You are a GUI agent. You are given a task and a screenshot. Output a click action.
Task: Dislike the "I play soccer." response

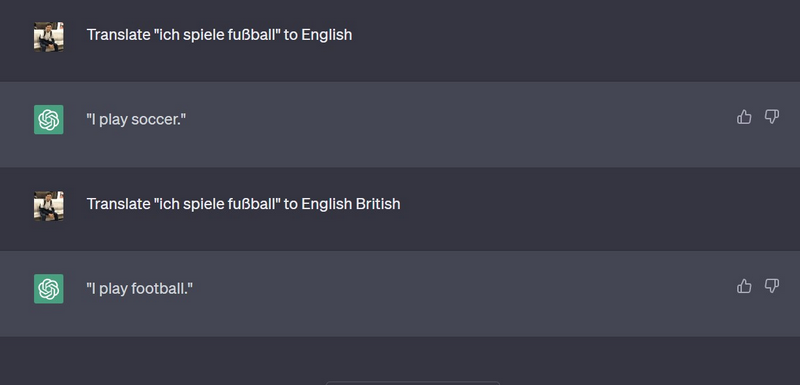tap(771, 117)
